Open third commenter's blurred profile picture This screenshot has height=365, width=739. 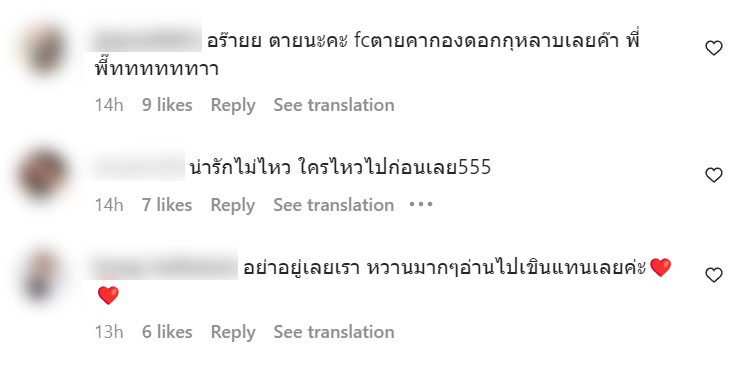pos(41,275)
